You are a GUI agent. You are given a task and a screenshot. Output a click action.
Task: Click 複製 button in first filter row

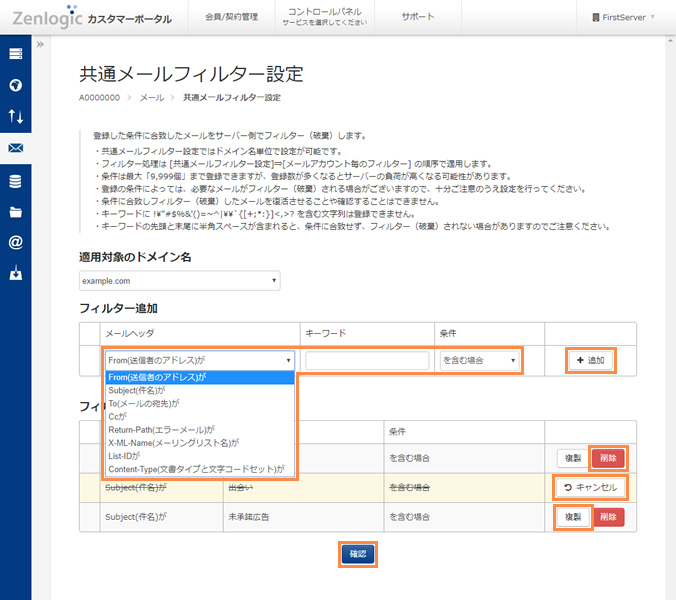point(573,458)
